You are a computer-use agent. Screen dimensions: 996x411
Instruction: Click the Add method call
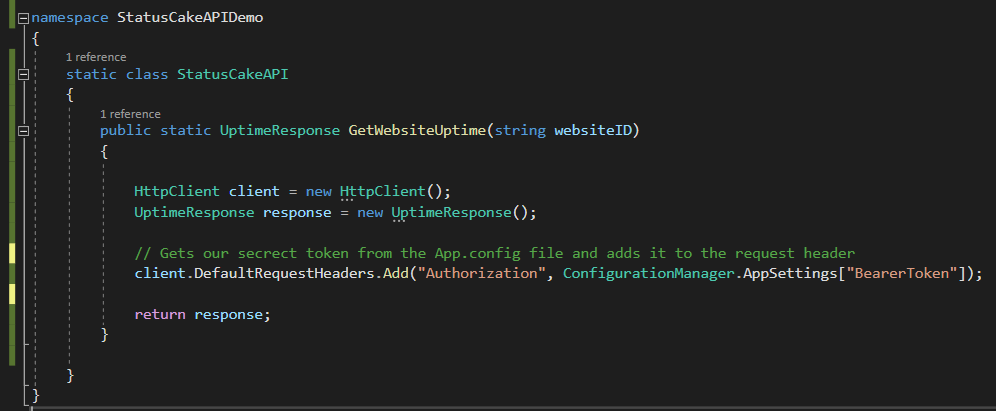pos(395,274)
